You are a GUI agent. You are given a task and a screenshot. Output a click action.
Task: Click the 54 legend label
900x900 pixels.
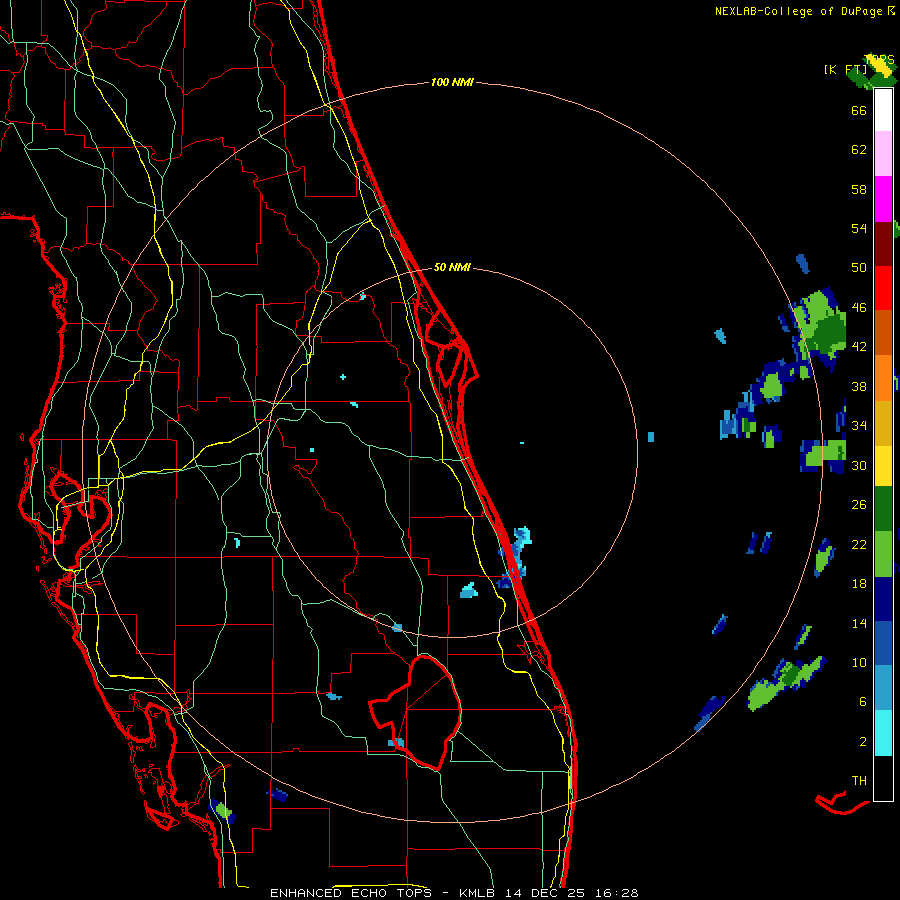click(x=859, y=228)
